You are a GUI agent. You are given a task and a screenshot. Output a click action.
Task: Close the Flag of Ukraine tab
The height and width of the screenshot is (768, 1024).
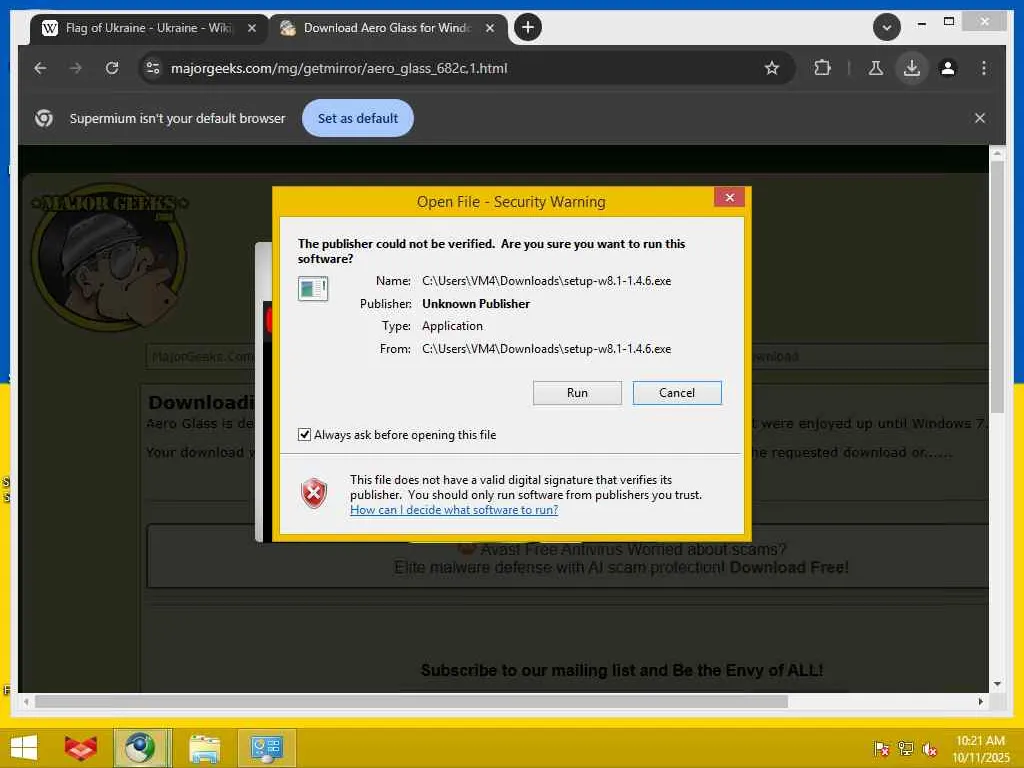pos(252,28)
